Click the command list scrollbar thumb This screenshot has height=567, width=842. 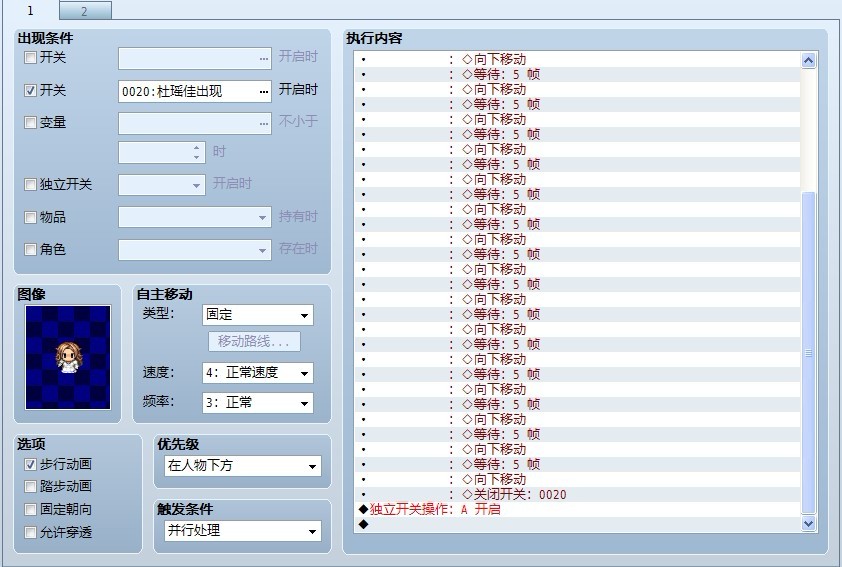(x=808, y=353)
